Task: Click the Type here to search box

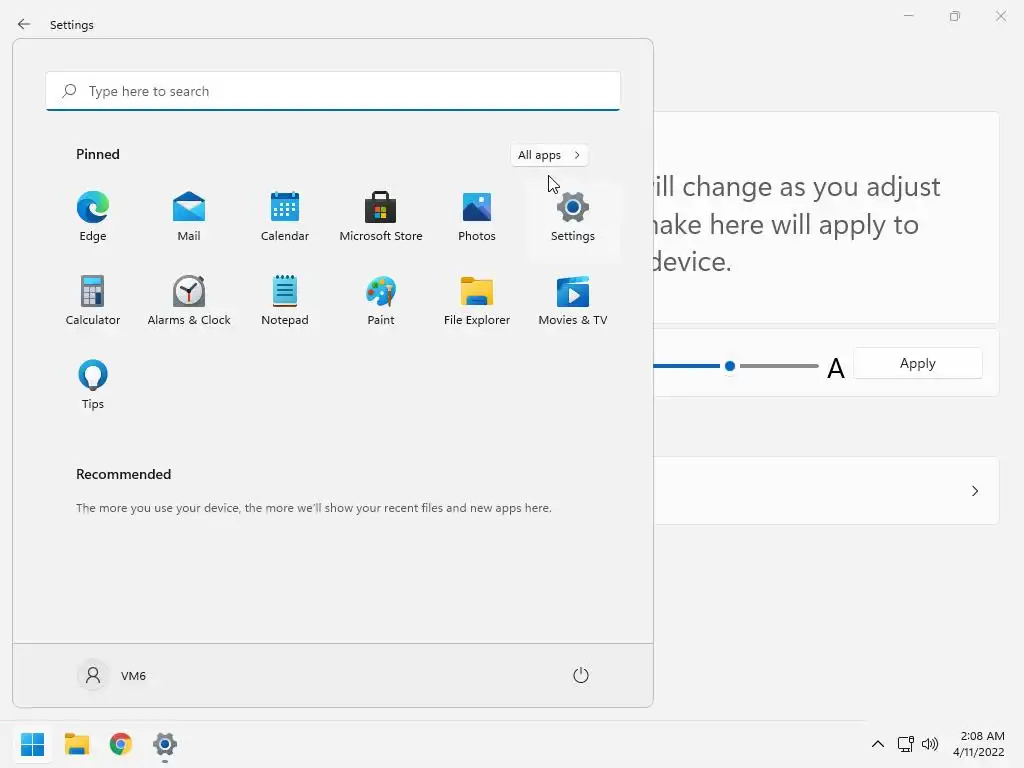Action: tap(333, 91)
